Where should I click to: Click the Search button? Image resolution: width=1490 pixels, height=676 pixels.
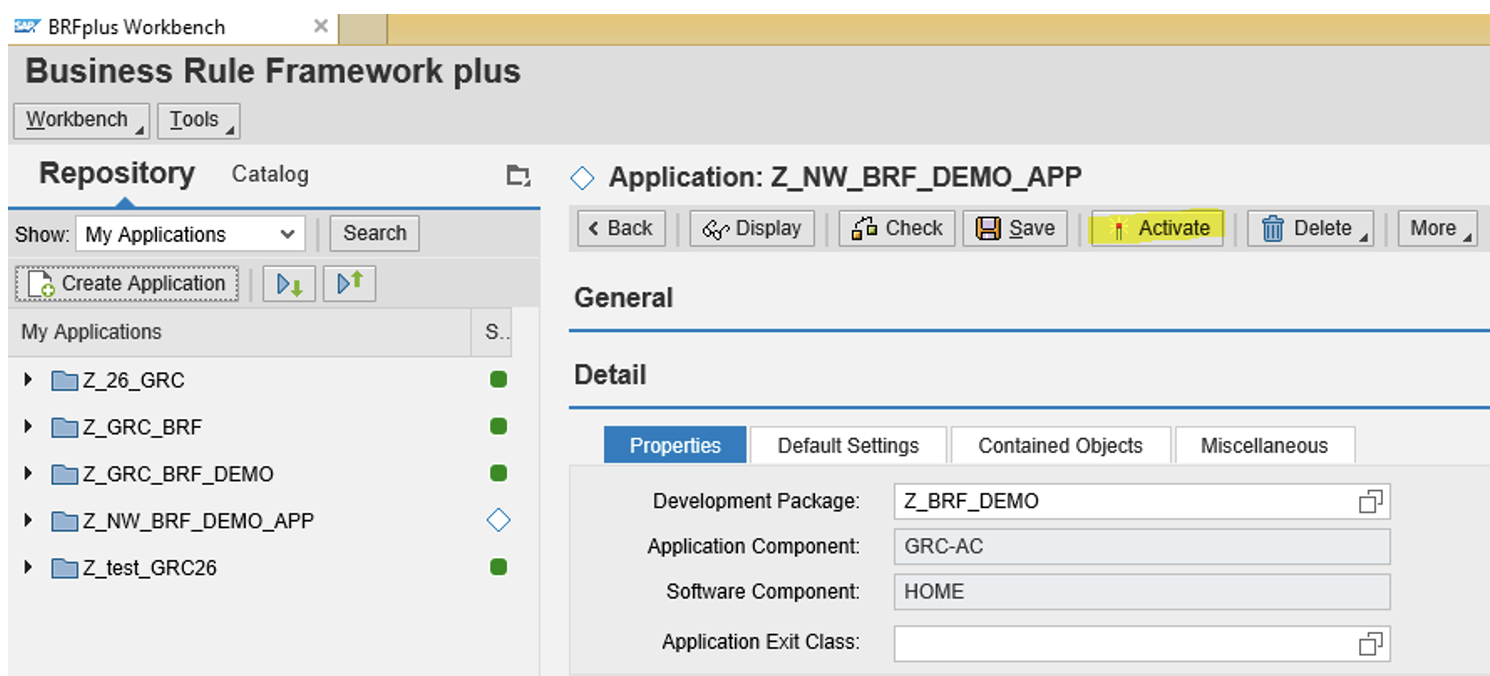[x=375, y=233]
